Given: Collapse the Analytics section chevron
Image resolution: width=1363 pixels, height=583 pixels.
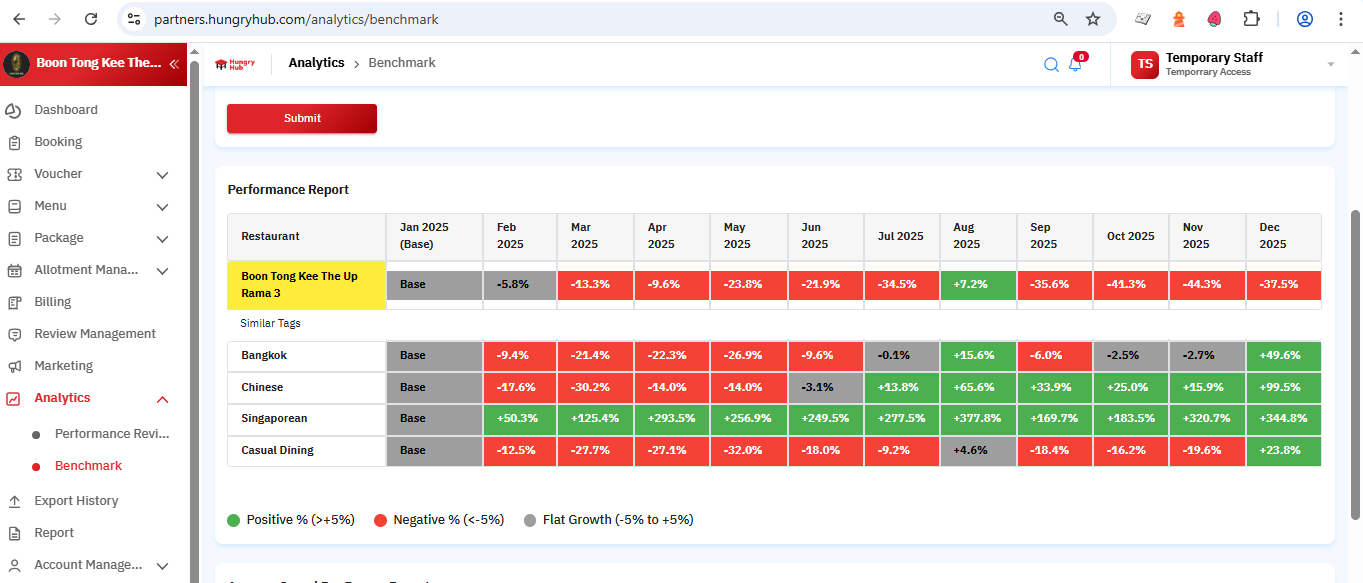Looking at the screenshot, I should click(x=162, y=399).
